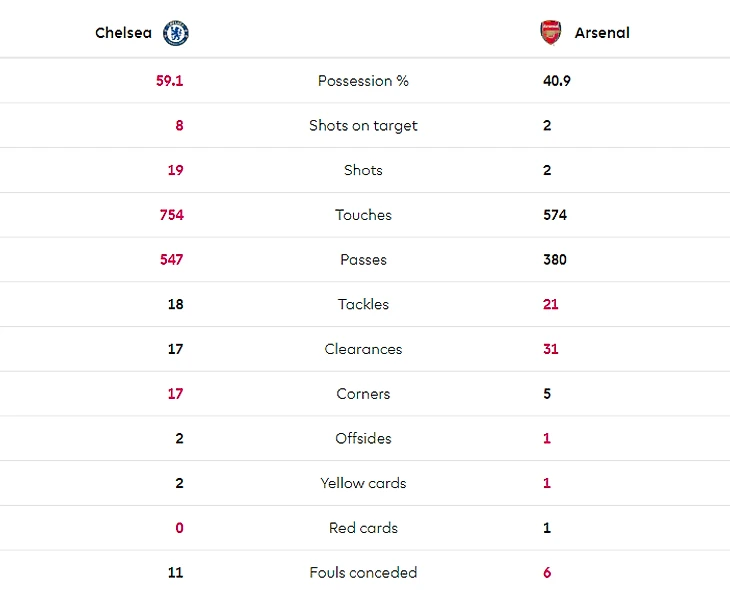Open the Chelsea team name link
This screenshot has width=730, height=590.
click(x=123, y=33)
